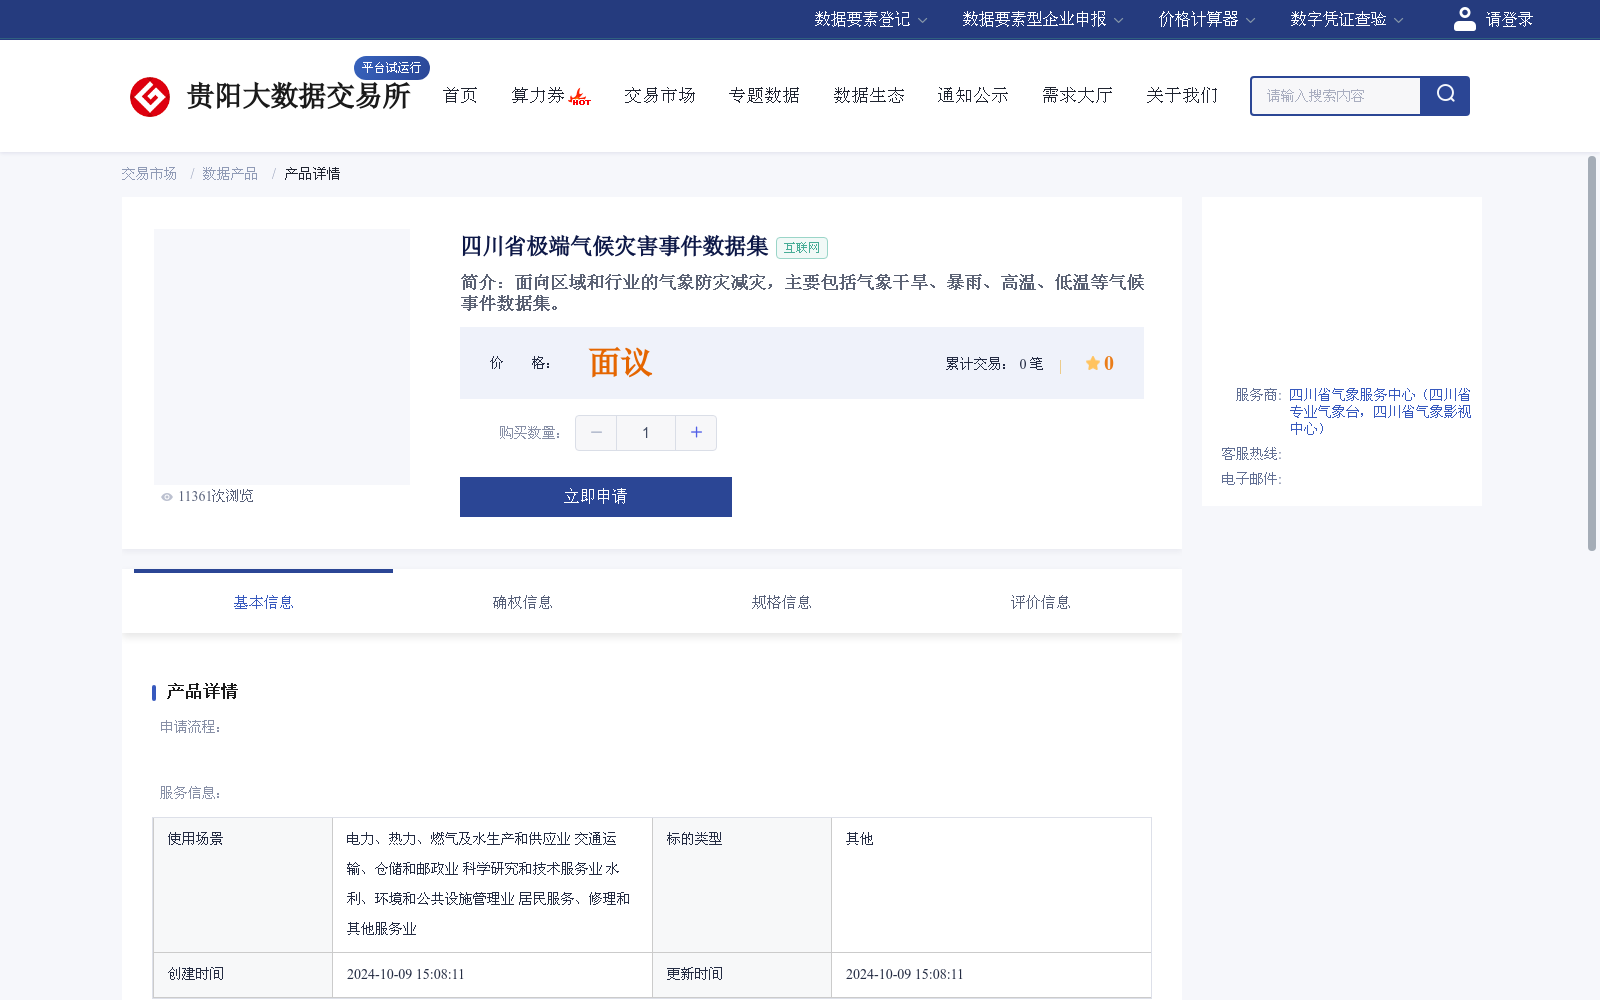Expand the 数据要素登记 dropdown
Screen dimensions: 1600x1000
(870, 19)
